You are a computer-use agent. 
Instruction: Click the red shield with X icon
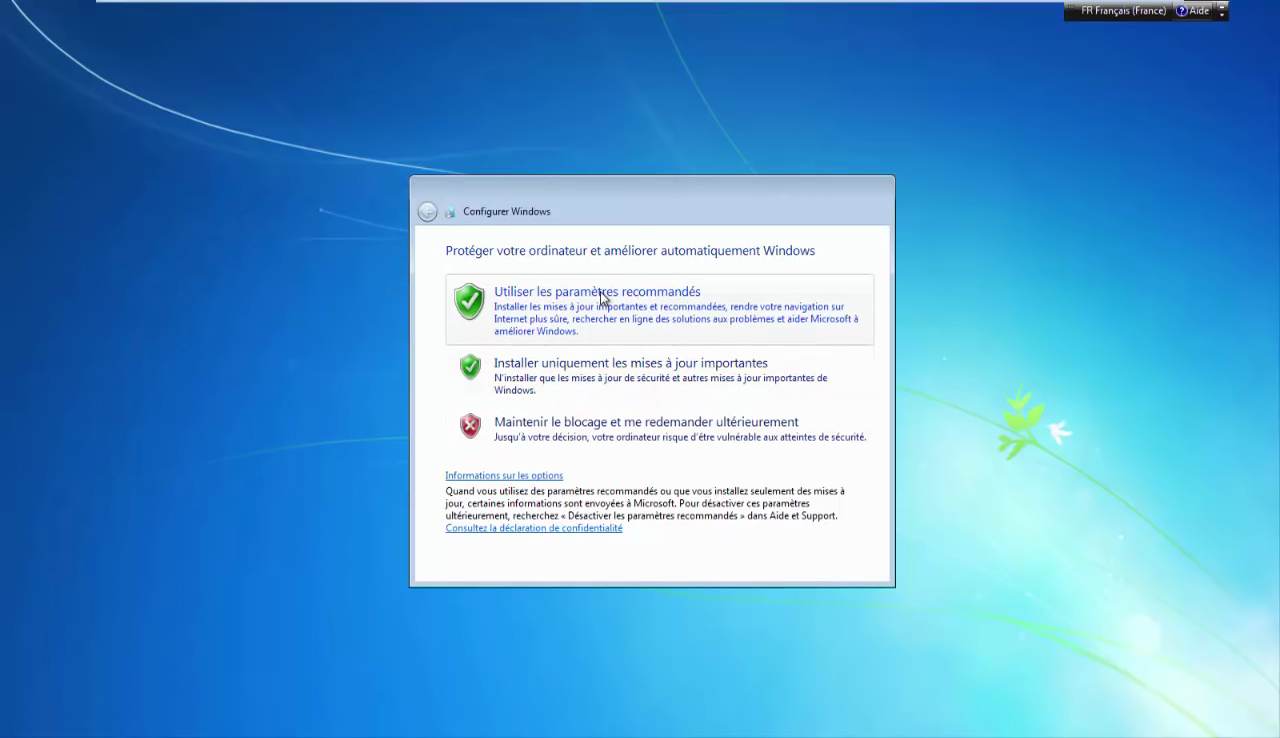[470, 426]
